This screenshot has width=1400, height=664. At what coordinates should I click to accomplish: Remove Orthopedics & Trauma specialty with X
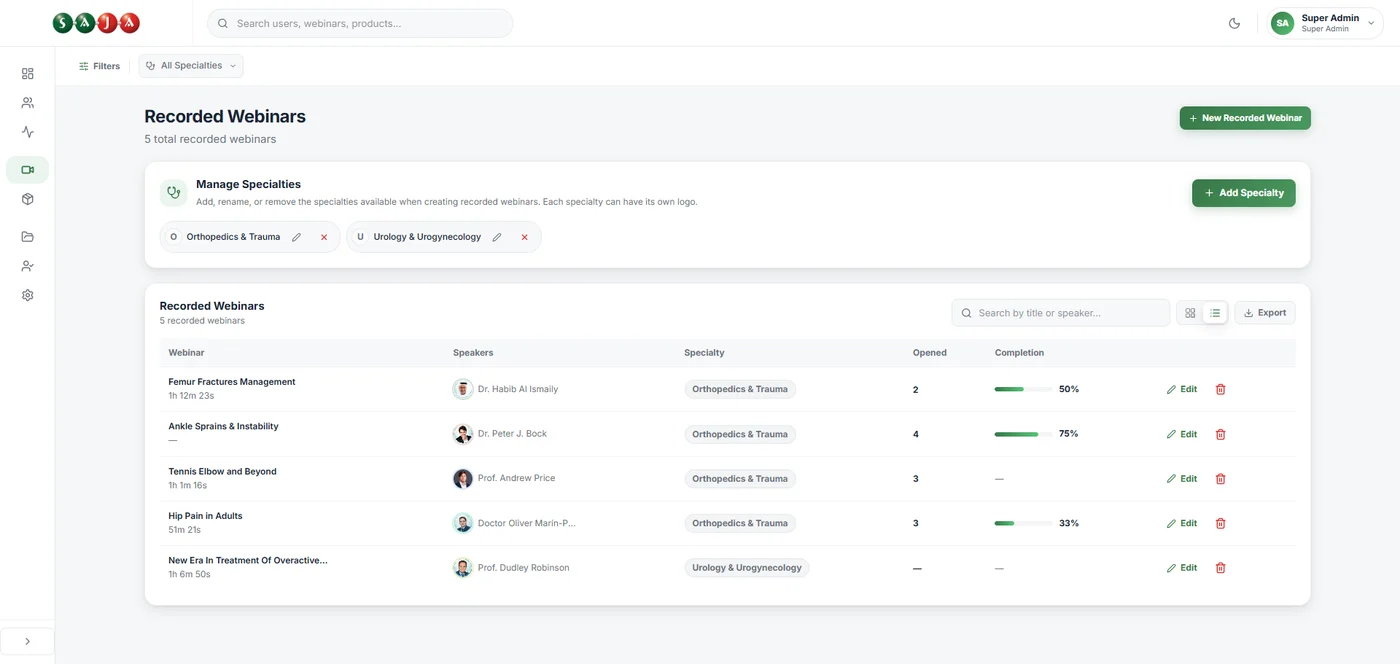[324, 237]
